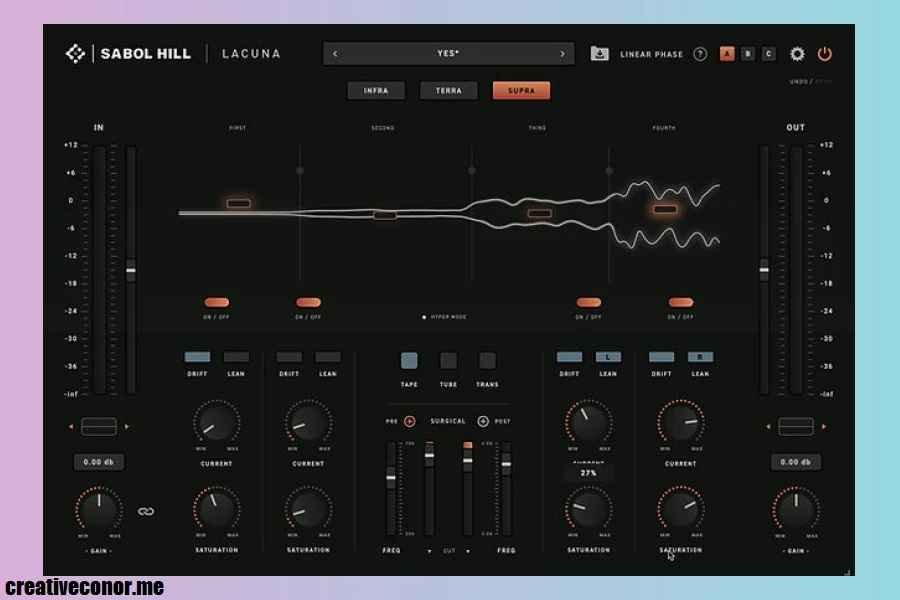Click the THIRD band handle on the graph

540,213
